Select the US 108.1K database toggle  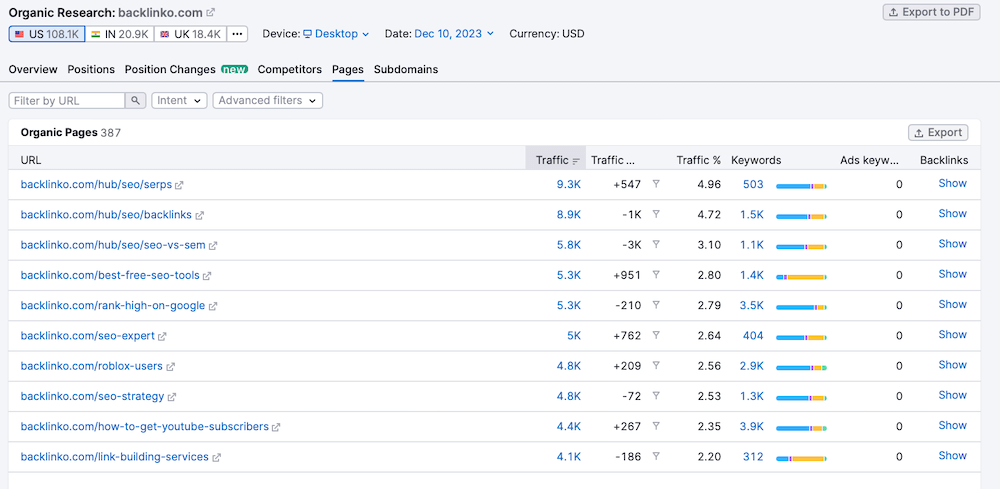click(x=47, y=34)
